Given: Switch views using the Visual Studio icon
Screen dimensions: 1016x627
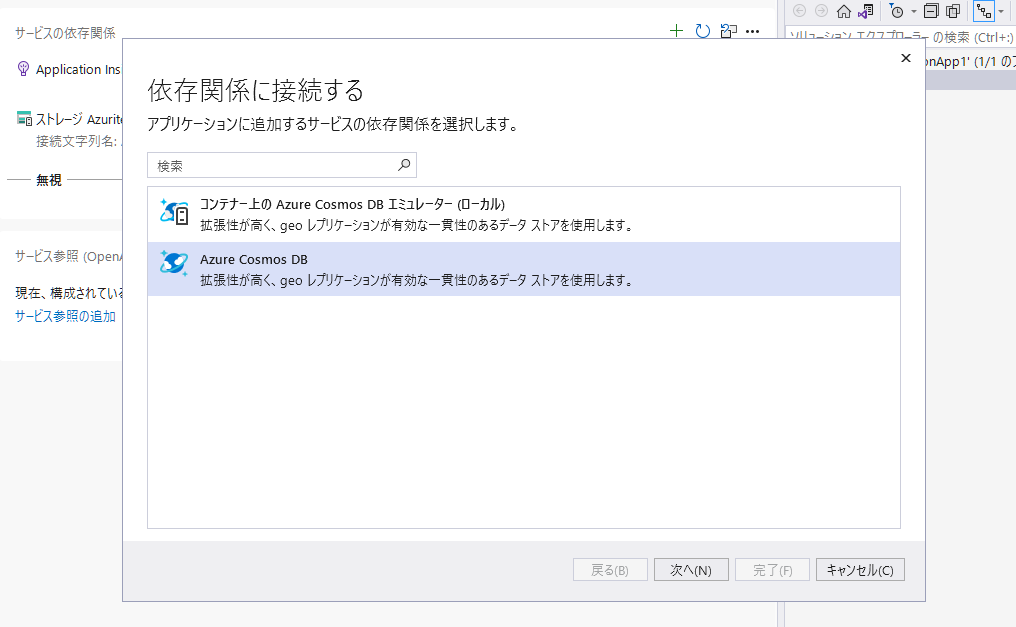Looking at the screenshot, I should (x=866, y=11).
